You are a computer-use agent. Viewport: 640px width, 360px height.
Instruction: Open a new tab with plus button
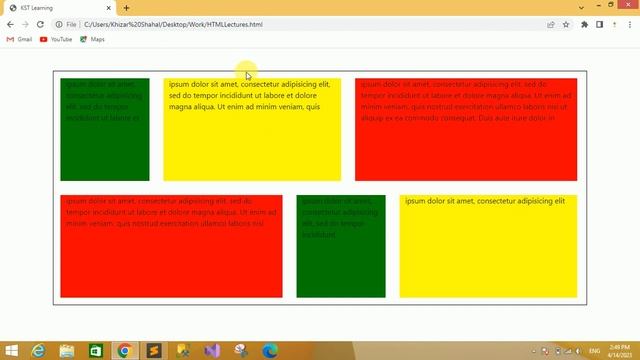127,8
